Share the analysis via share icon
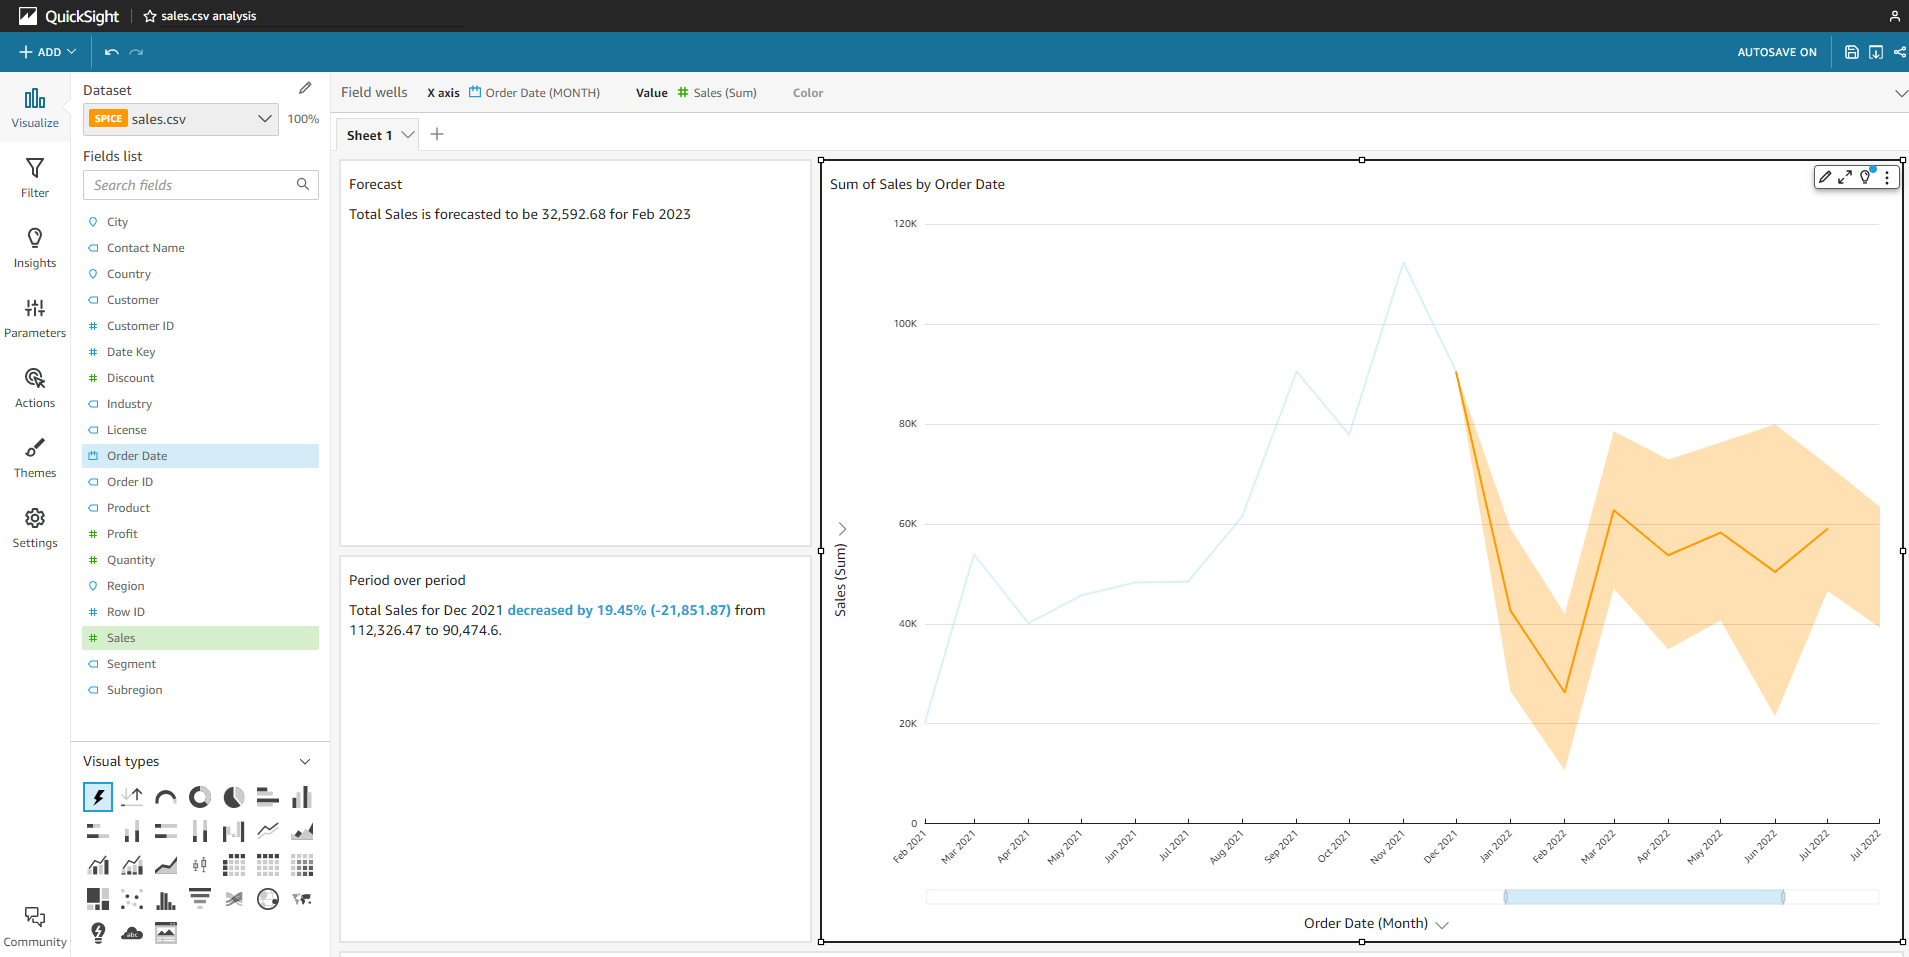 click(1900, 52)
